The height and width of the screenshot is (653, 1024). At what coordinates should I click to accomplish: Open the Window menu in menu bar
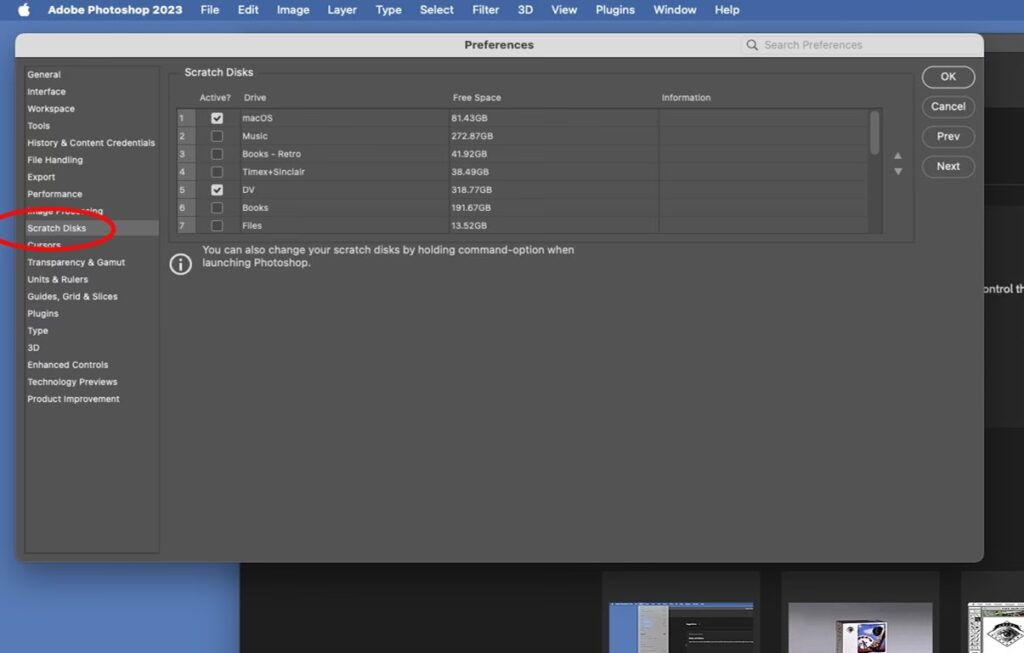(x=675, y=10)
